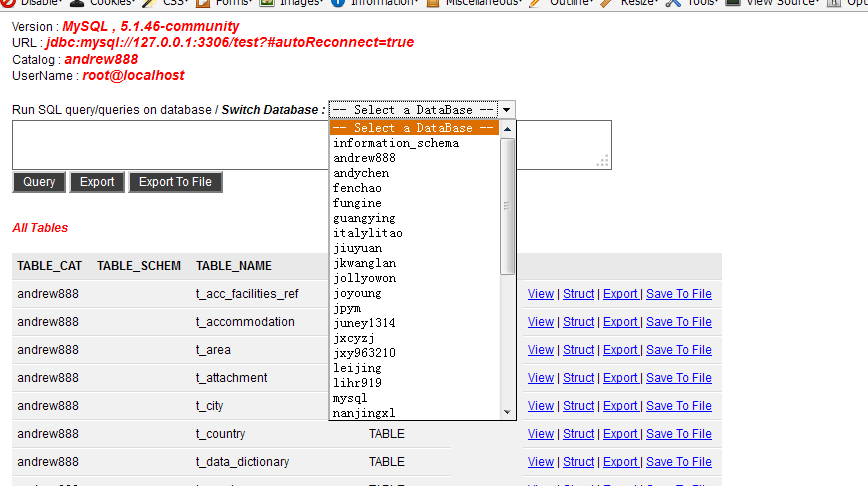
Task: Click Save To File for t_country
Action: point(679,434)
